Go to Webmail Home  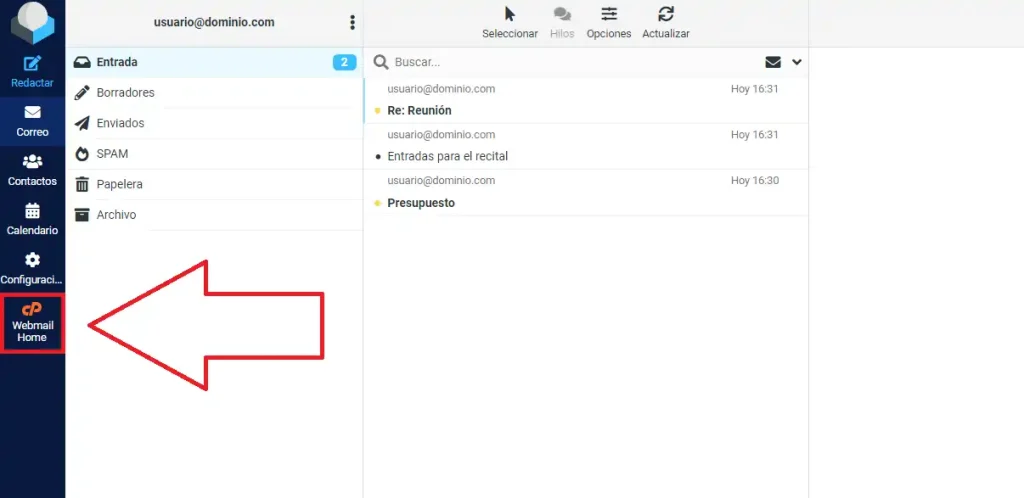pos(32,323)
